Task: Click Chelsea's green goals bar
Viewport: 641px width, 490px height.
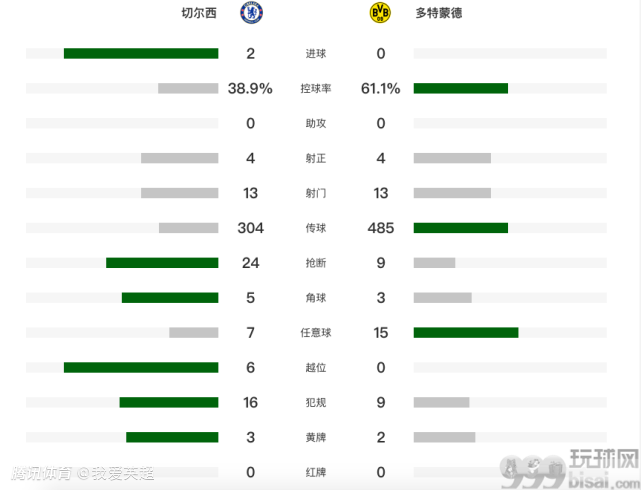Action: pyautogui.click(x=141, y=54)
